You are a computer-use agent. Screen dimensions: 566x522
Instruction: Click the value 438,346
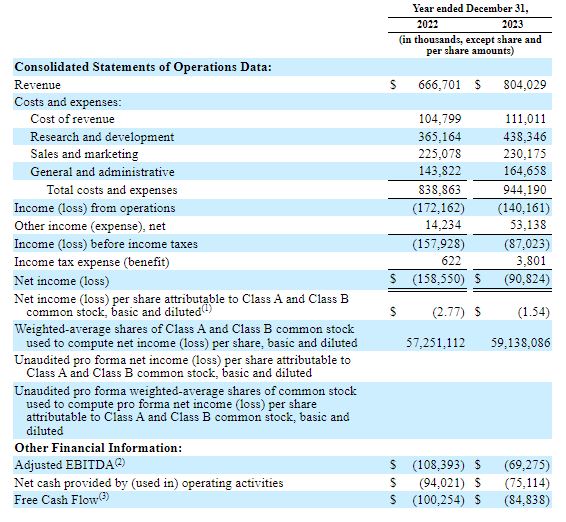click(x=525, y=136)
